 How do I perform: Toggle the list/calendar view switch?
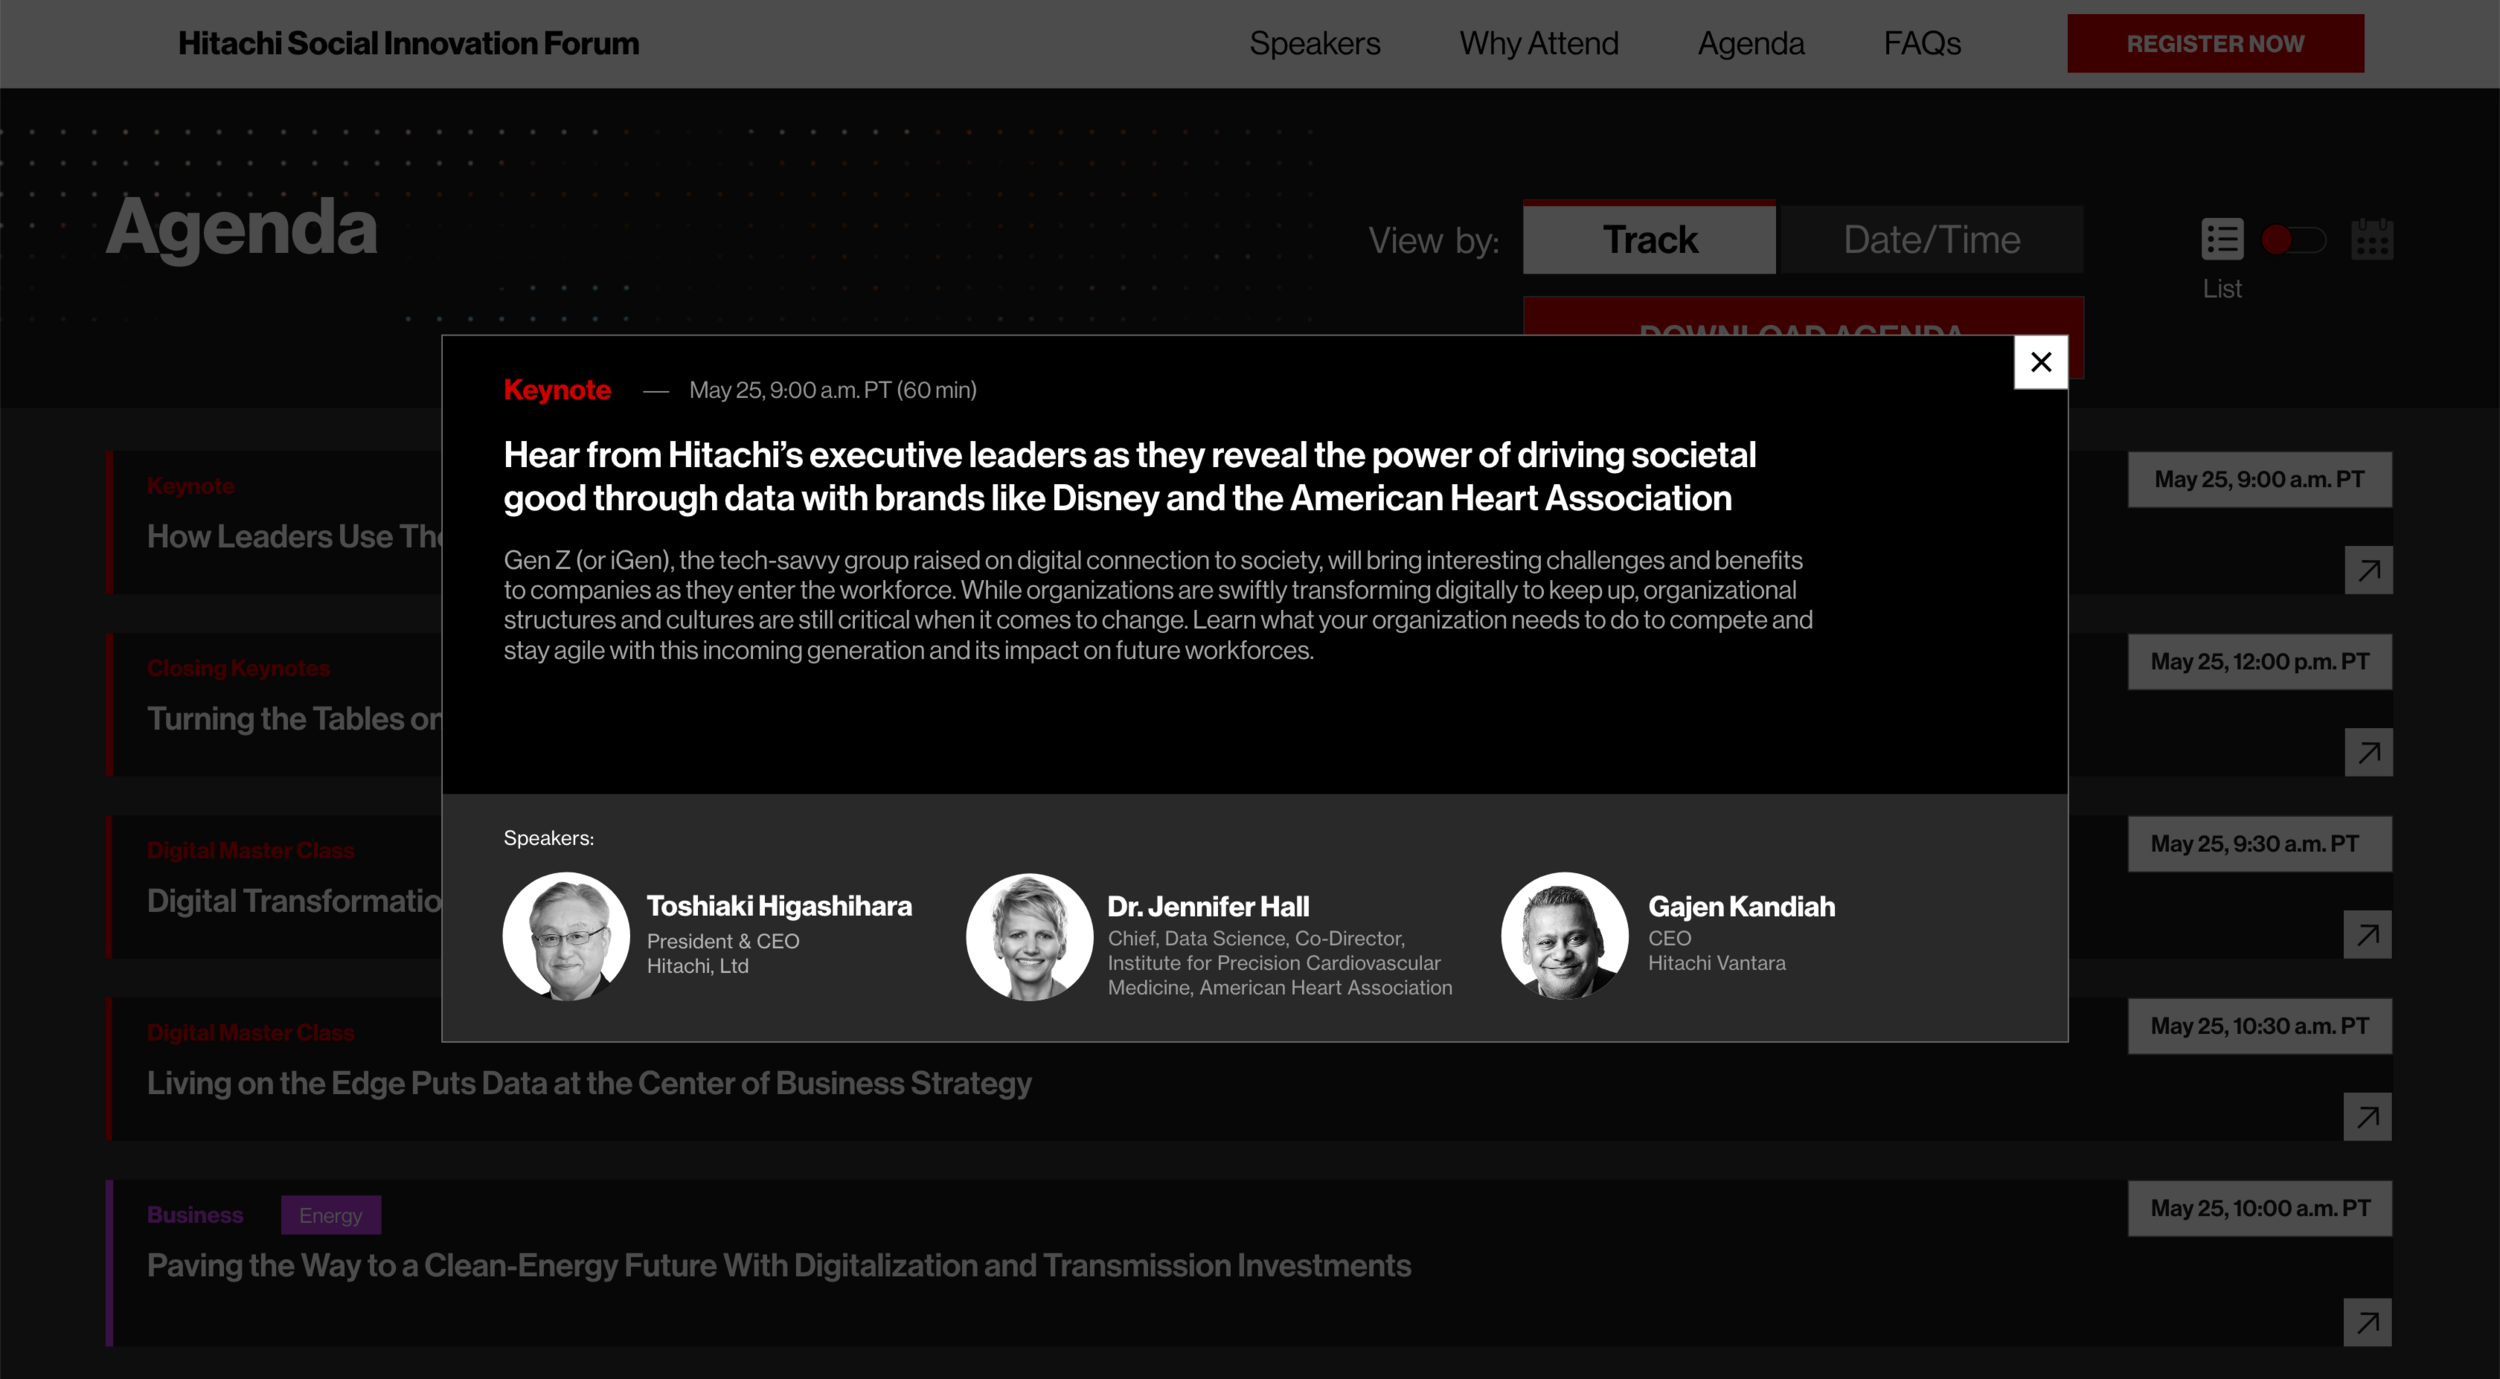pos(2294,240)
